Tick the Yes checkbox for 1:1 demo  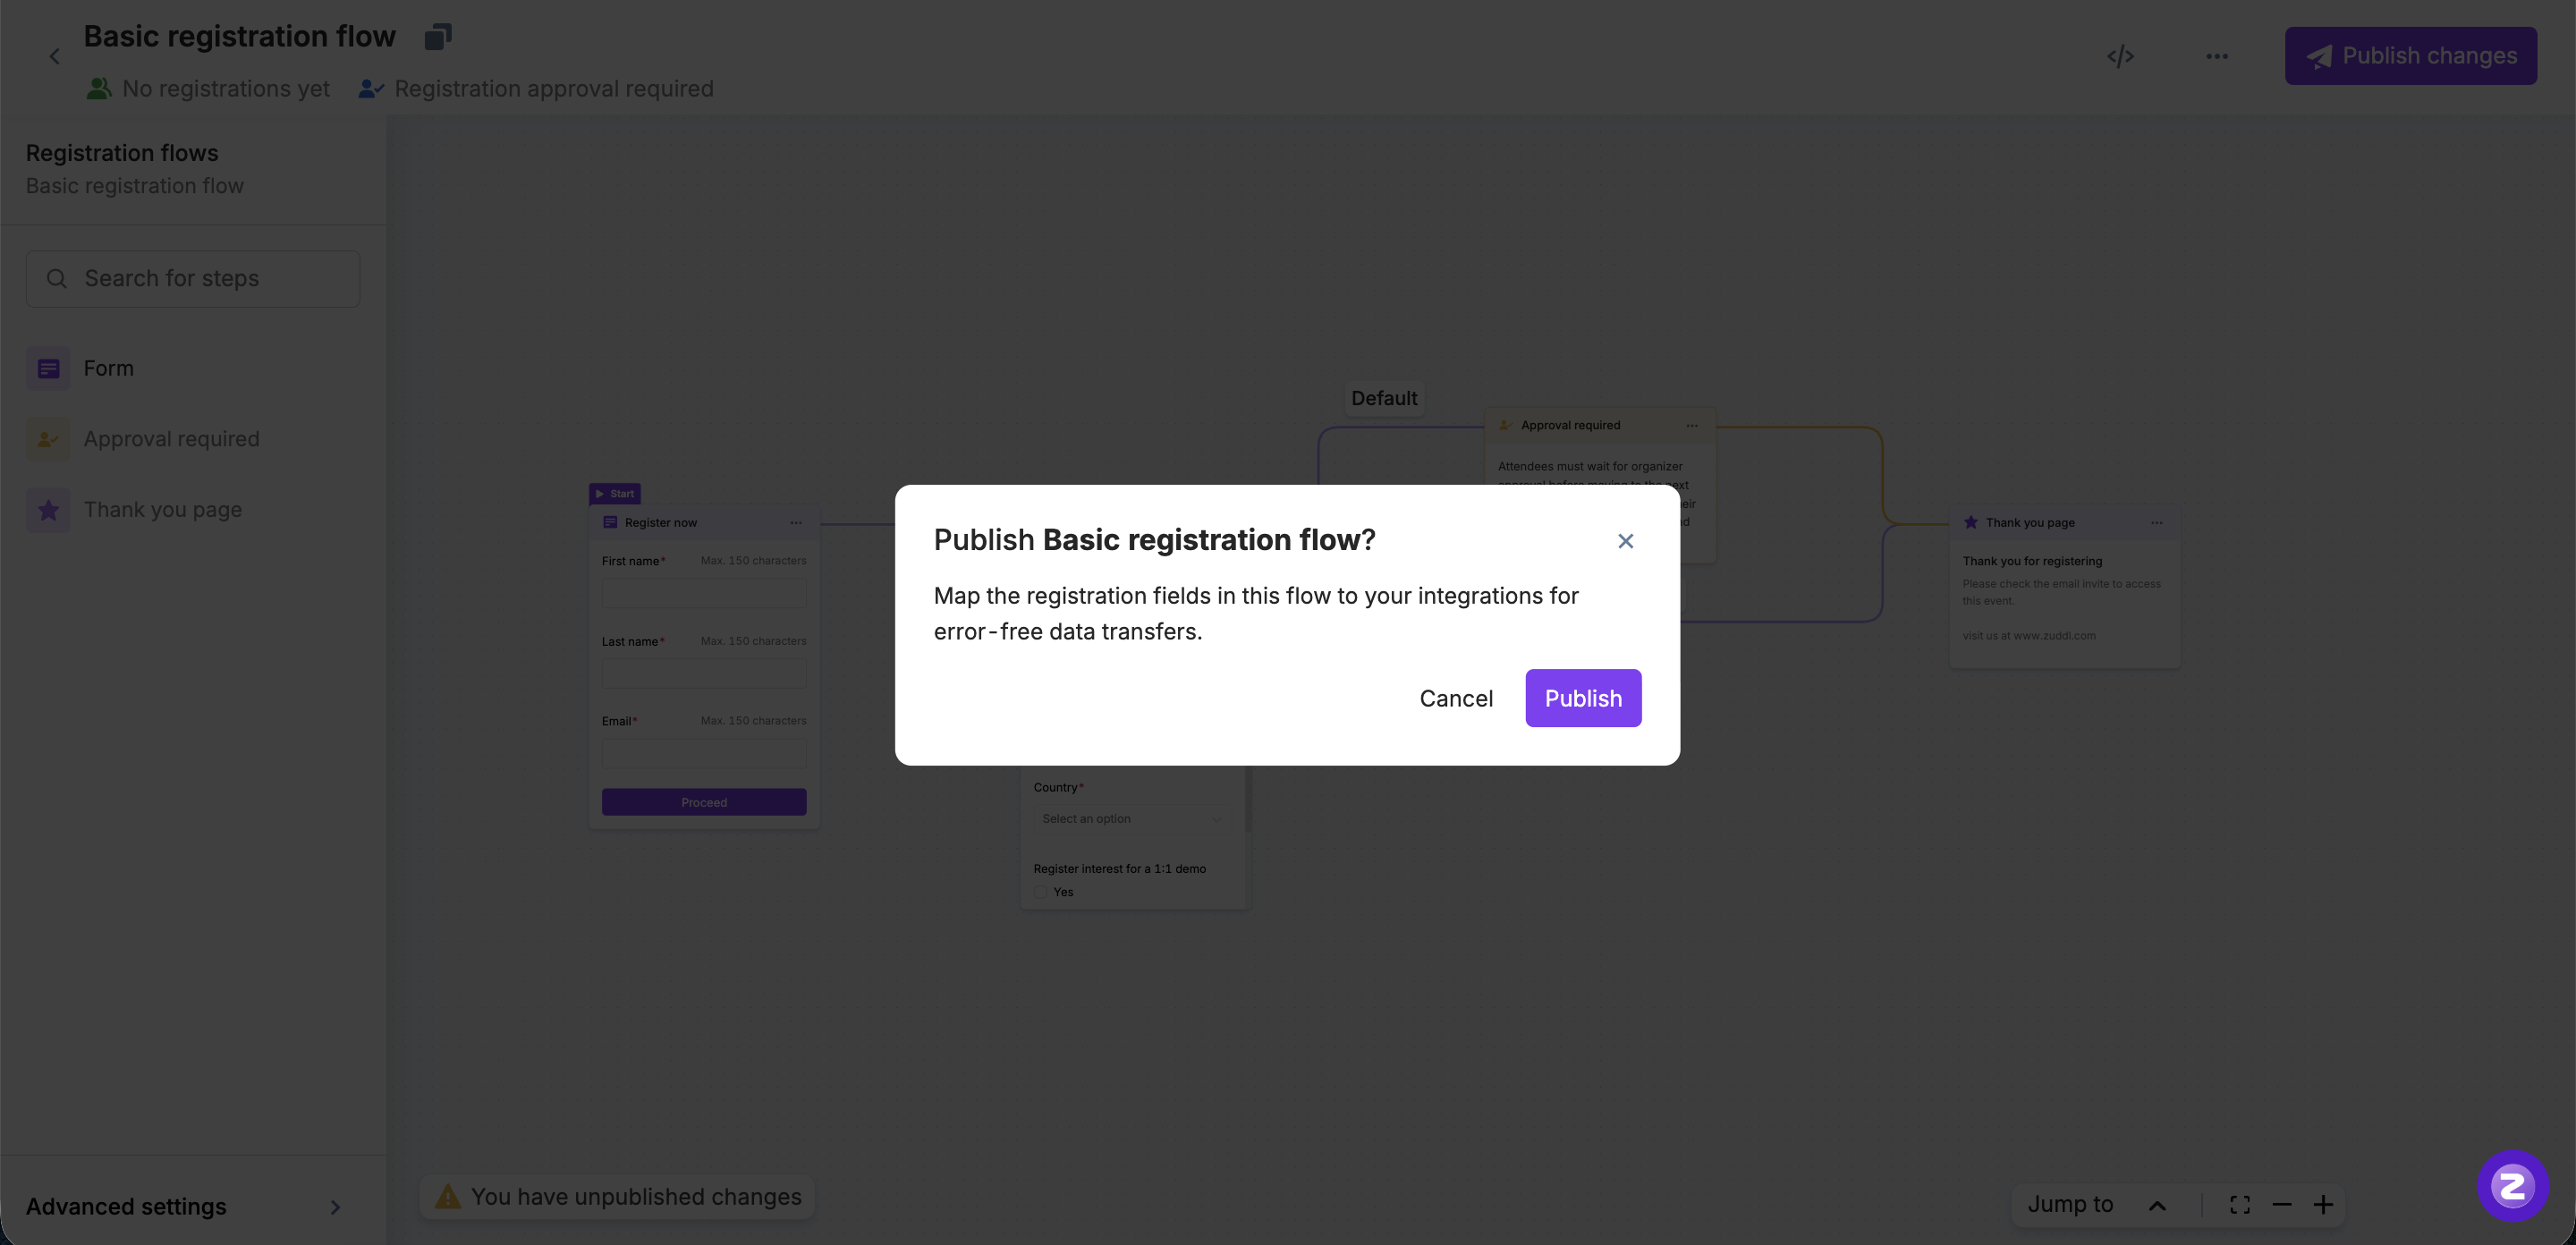click(x=1041, y=892)
